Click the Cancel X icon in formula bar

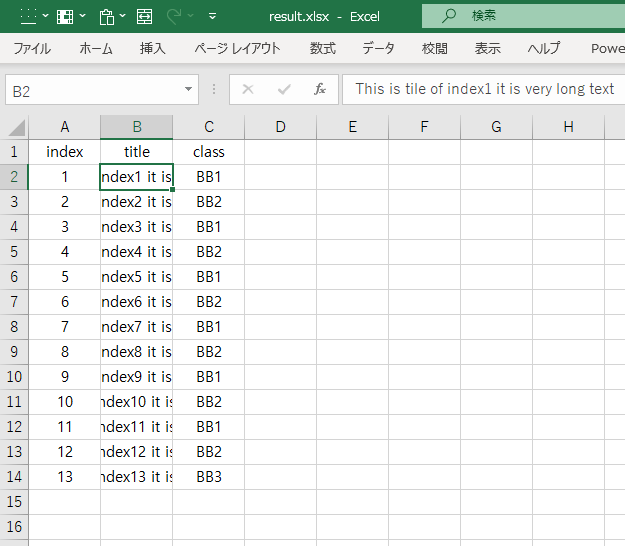[x=248, y=90]
